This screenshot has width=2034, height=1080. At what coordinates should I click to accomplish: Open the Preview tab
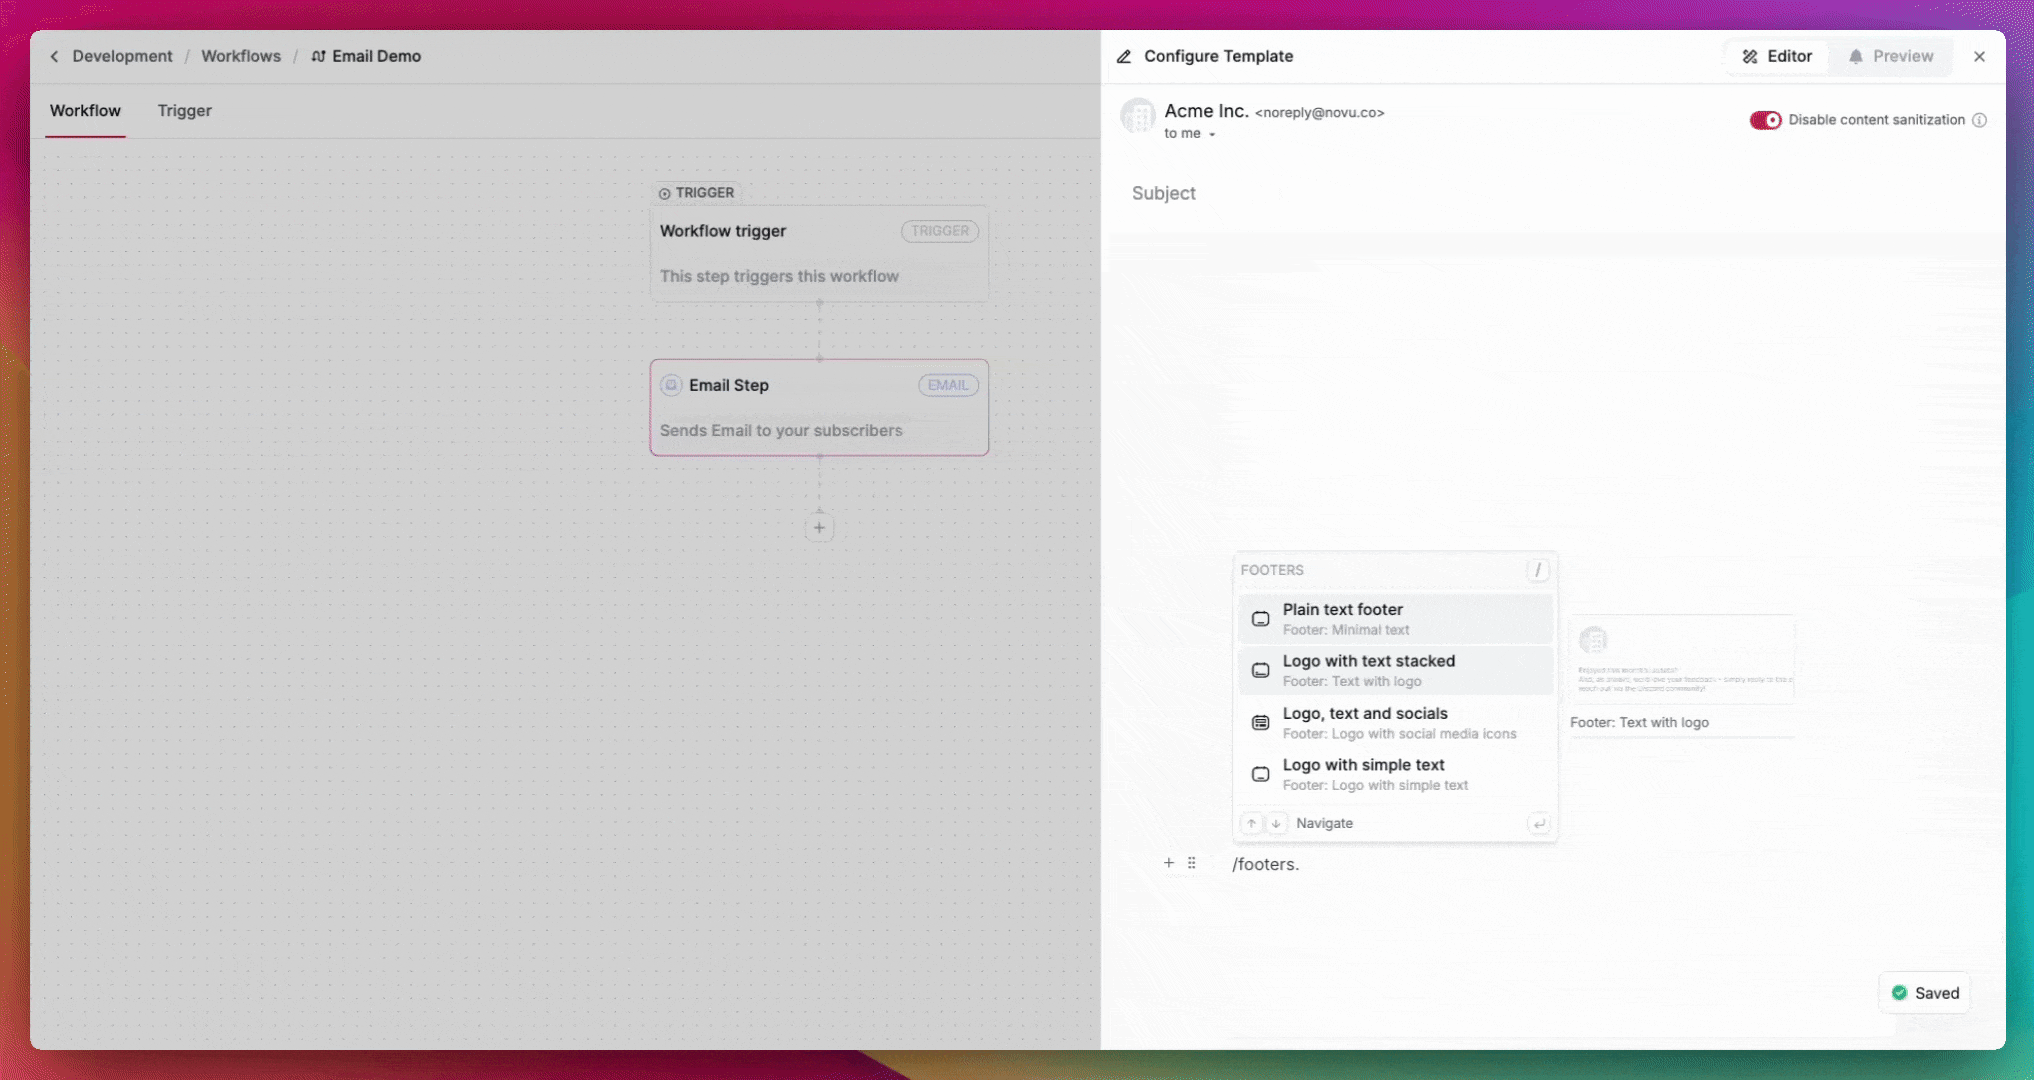click(x=1890, y=57)
